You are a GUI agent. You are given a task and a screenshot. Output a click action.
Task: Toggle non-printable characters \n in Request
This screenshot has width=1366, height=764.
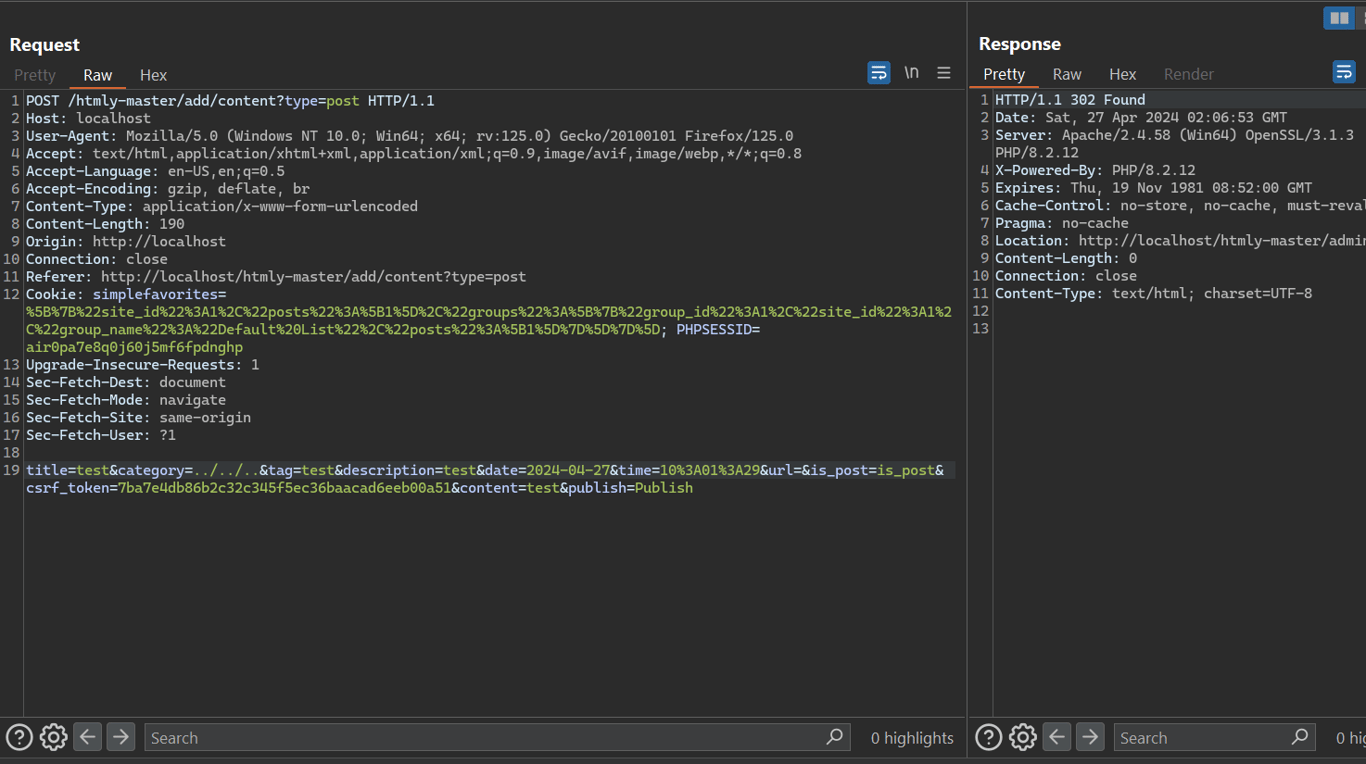pyautogui.click(x=911, y=73)
